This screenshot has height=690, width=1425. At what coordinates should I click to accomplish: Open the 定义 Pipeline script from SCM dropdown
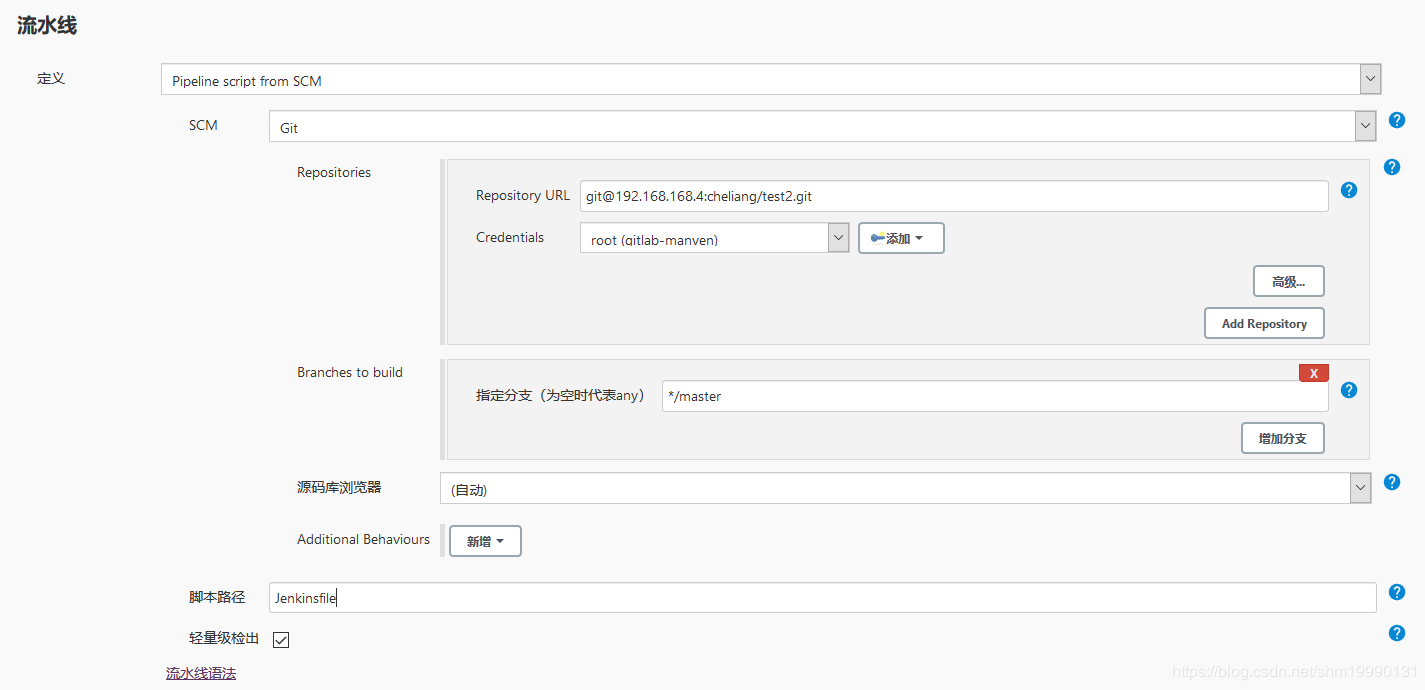(x=771, y=80)
